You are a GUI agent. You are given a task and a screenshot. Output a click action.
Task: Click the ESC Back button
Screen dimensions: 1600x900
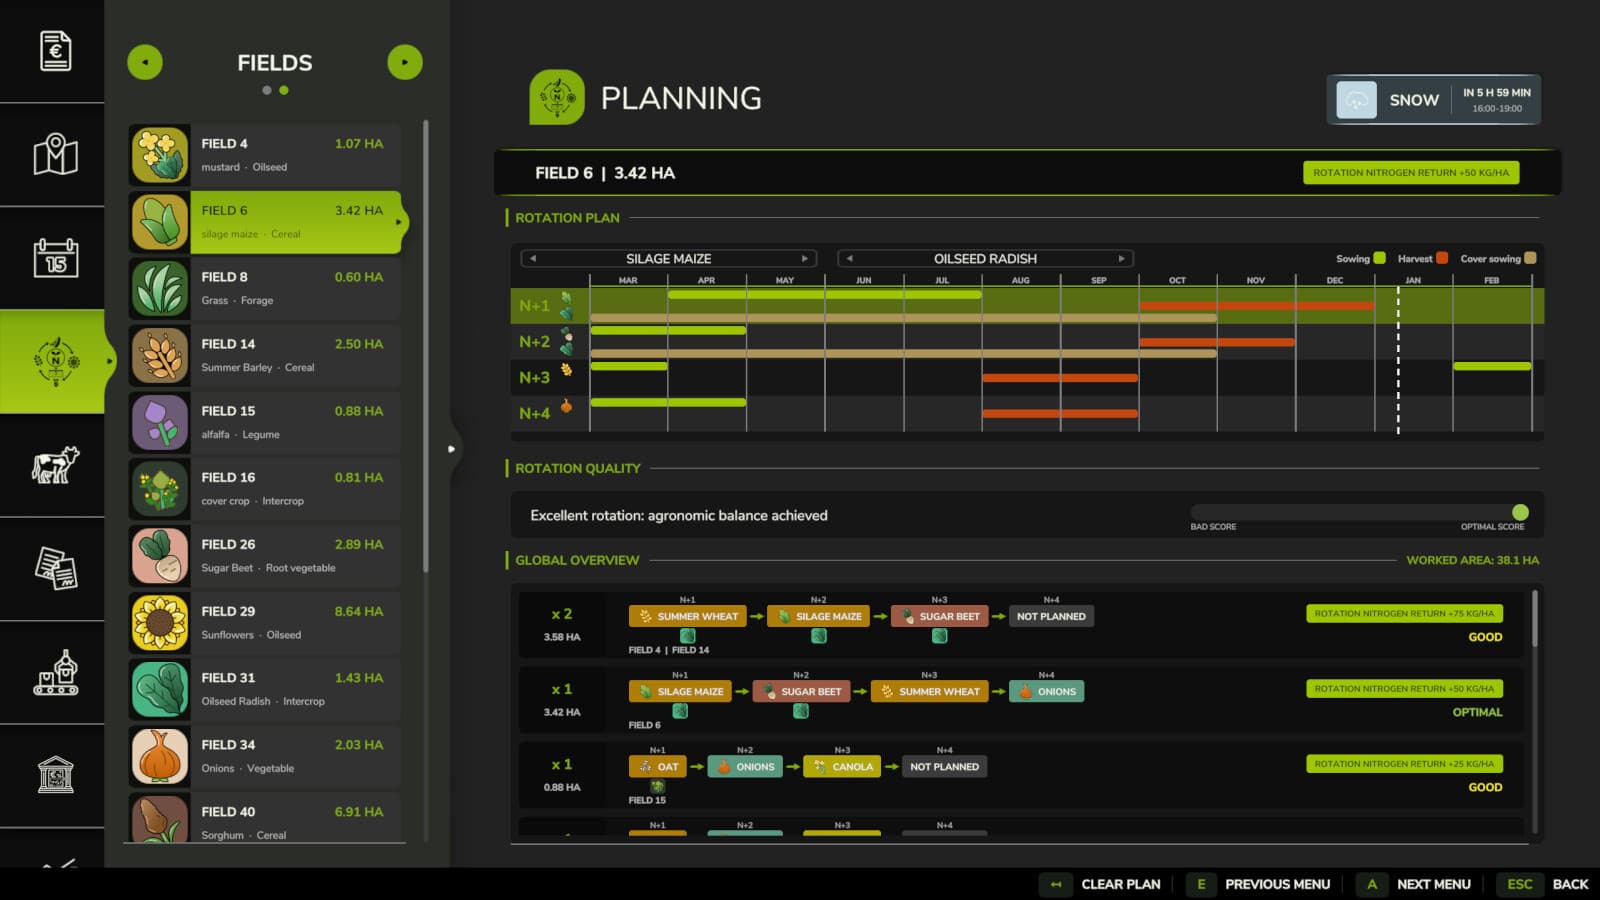coord(1542,884)
